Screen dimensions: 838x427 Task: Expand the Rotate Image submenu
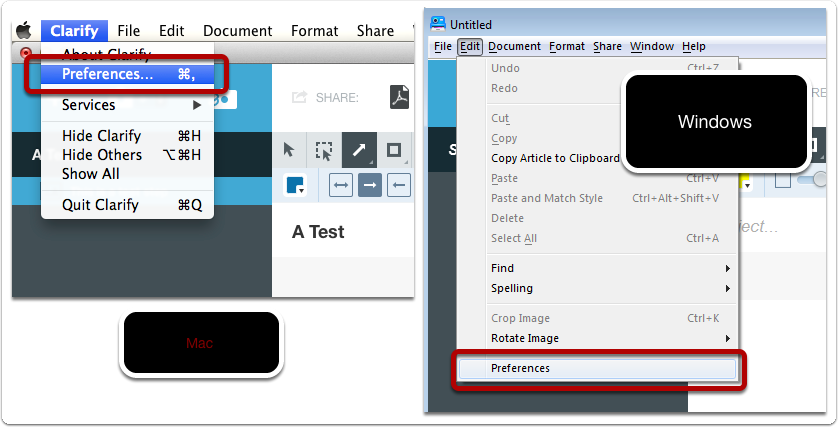click(x=598, y=338)
